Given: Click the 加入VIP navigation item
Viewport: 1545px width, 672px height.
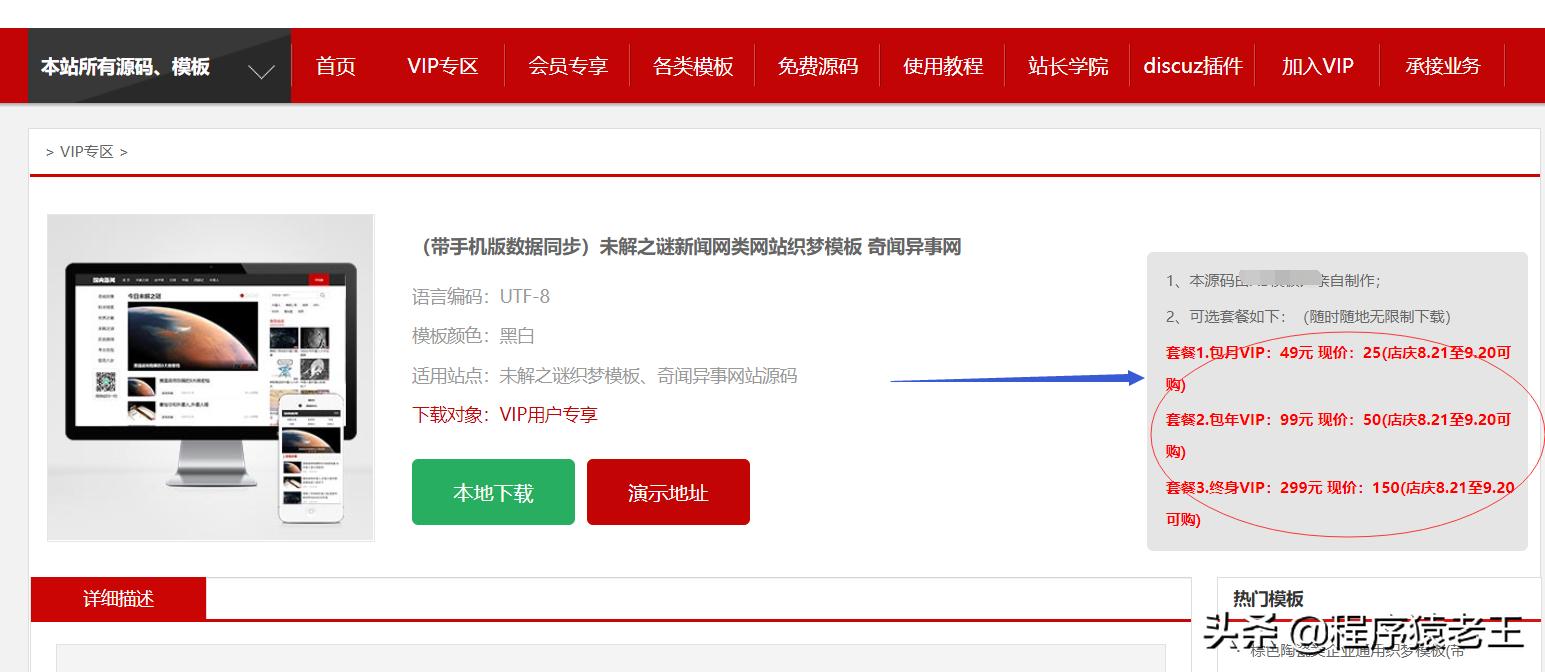Looking at the screenshot, I should tap(1317, 66).
